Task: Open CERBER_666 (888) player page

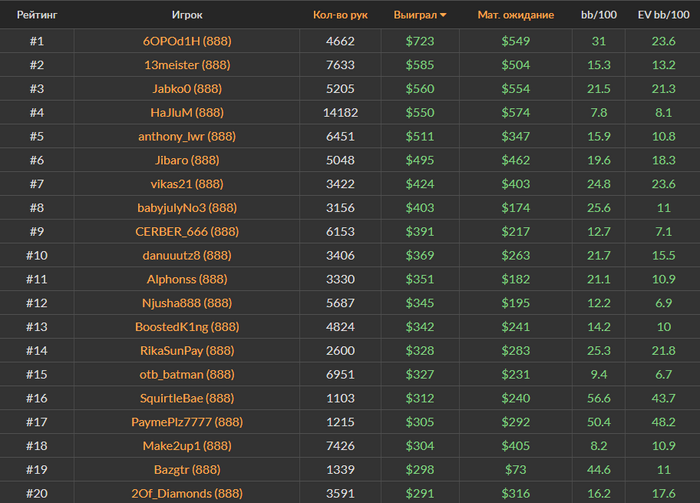Action: click(x=186, y=232)
